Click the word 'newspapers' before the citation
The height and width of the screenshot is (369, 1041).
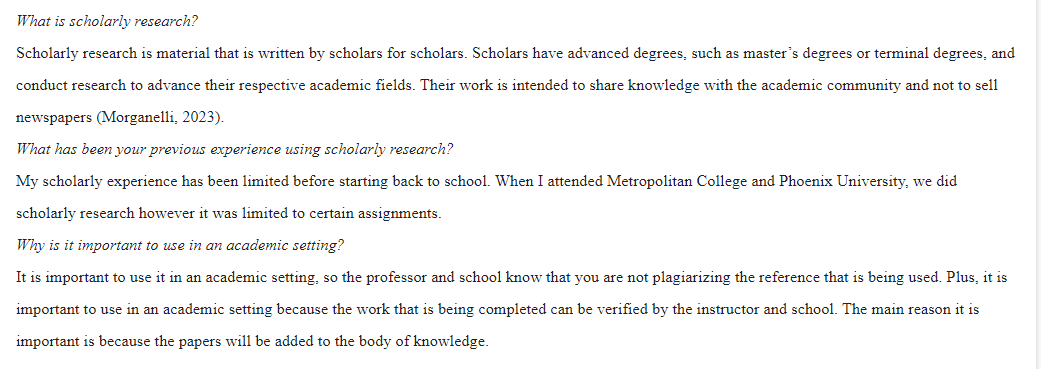pyautogui.click(x=54, y=117)
